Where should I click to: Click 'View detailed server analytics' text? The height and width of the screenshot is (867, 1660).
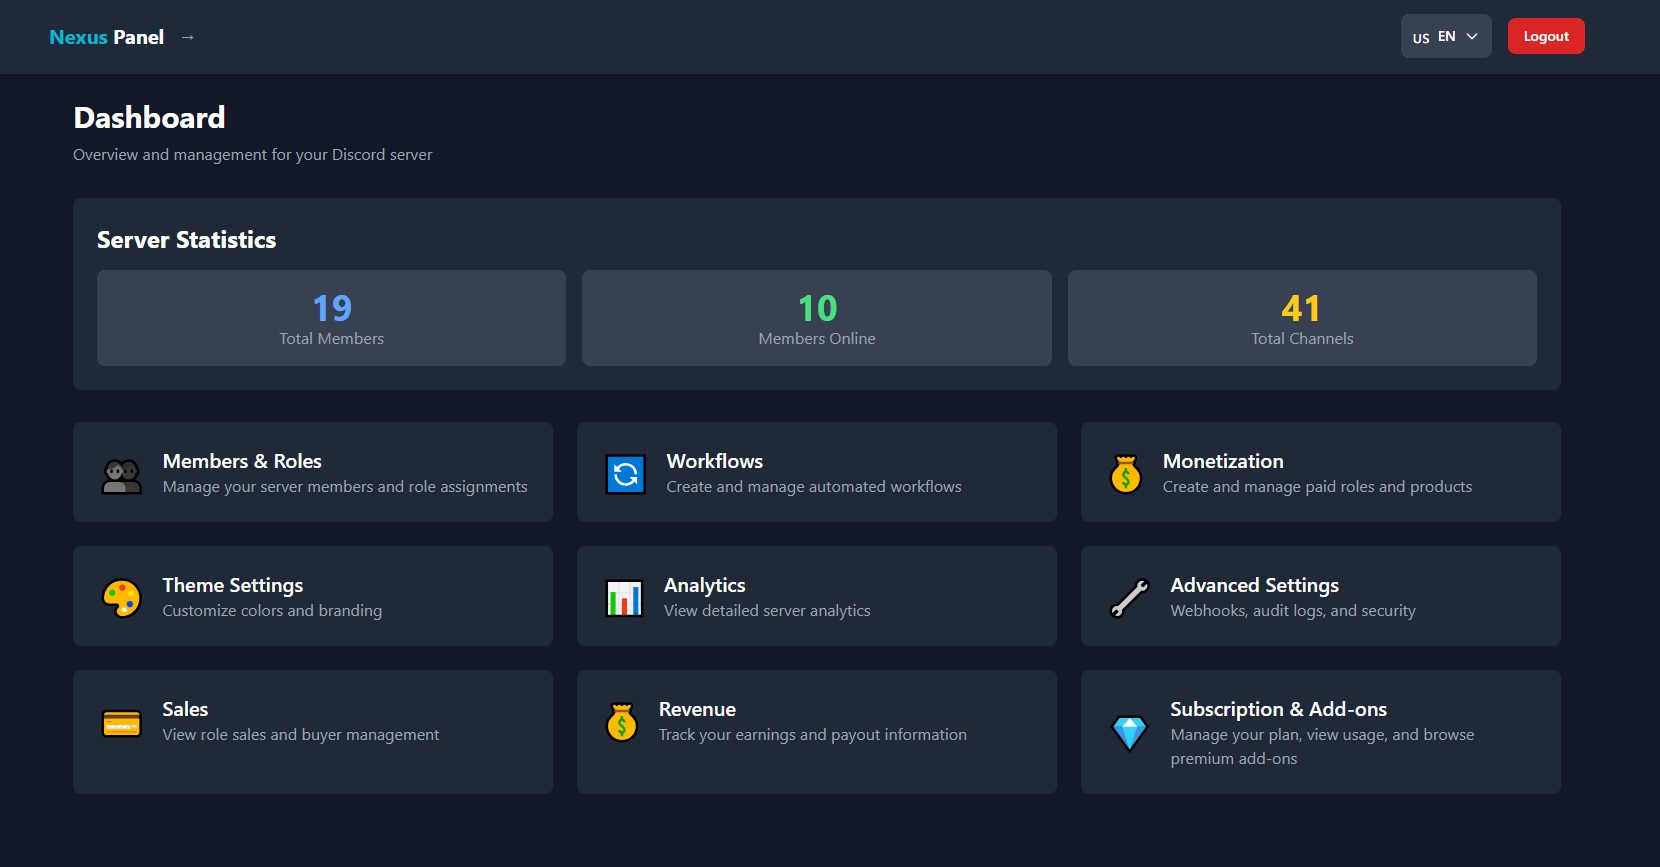(x=767, y=611)
